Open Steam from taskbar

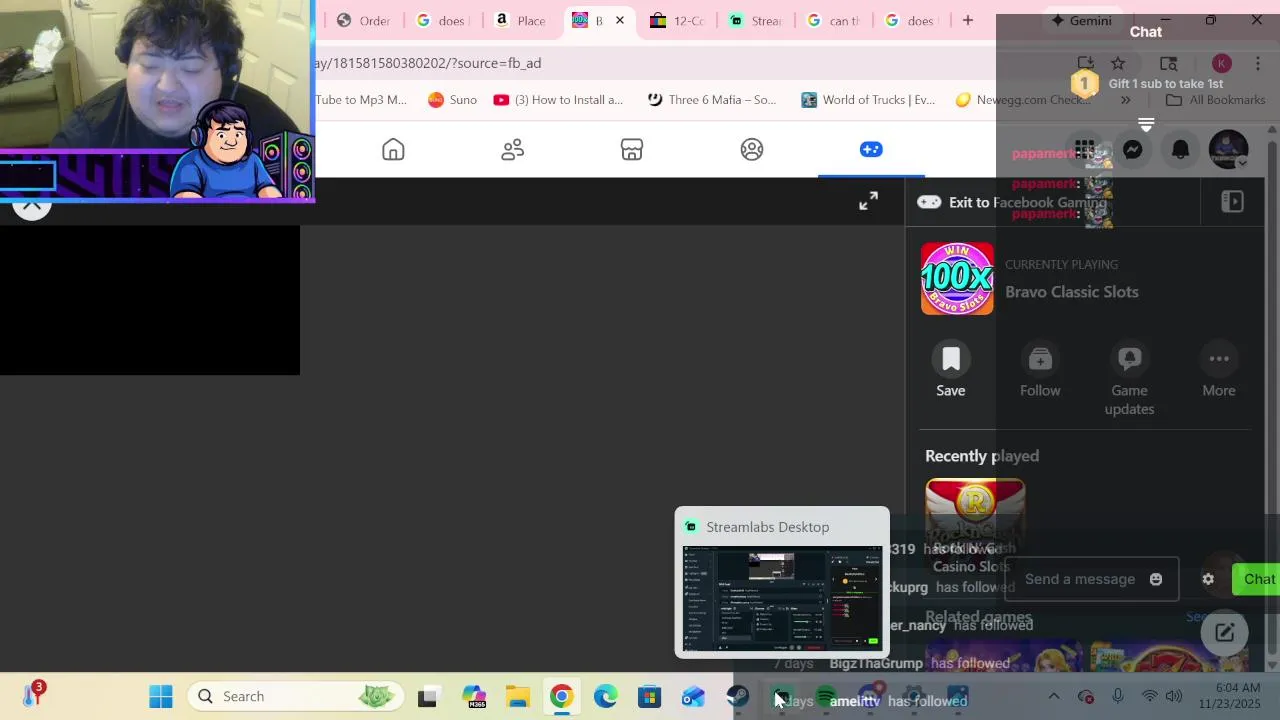[737, 697]
